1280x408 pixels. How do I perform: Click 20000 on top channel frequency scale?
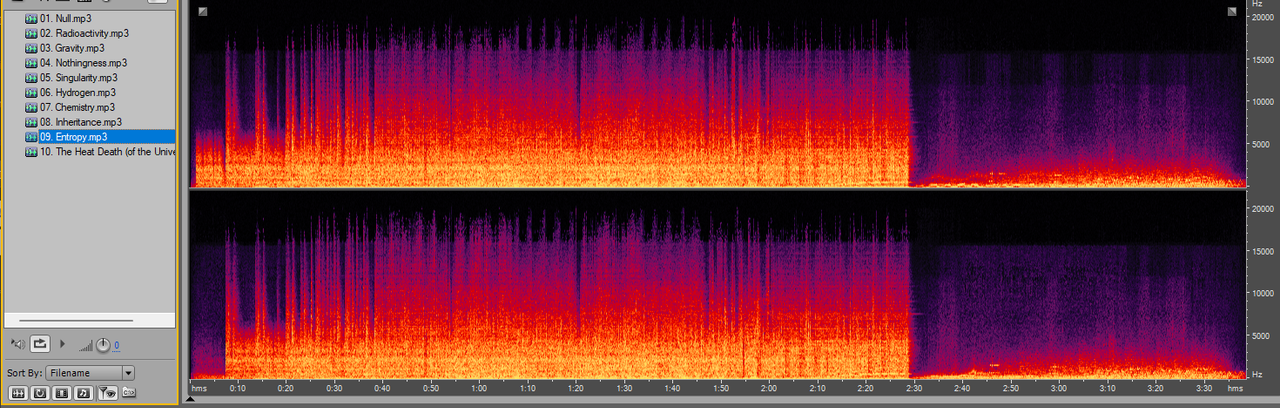[x=1261, y=17]
